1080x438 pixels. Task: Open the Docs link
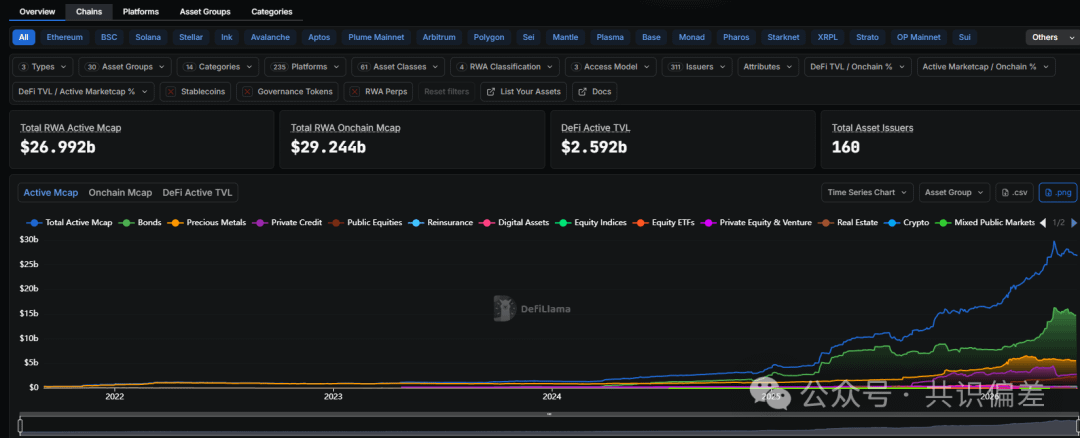pyautogui.click(x=594, y=92)
